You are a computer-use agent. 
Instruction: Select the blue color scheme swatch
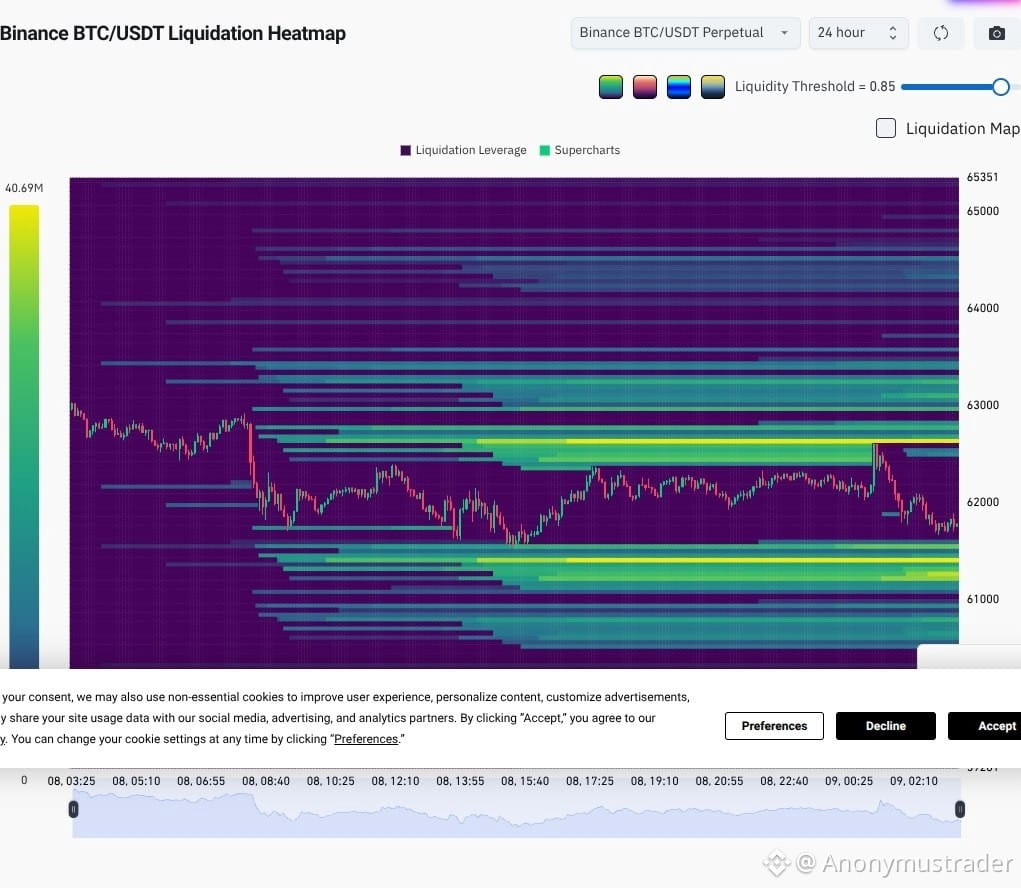pos(678,87)
